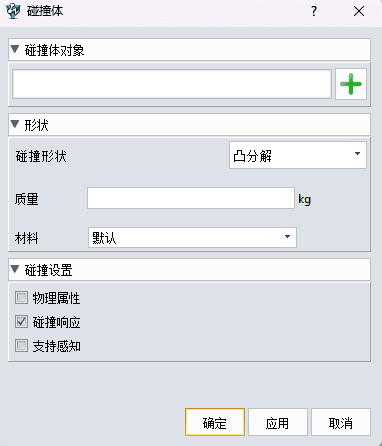
Task: Uncheck the 碰撞响应 checkbox
Action: 21,322
